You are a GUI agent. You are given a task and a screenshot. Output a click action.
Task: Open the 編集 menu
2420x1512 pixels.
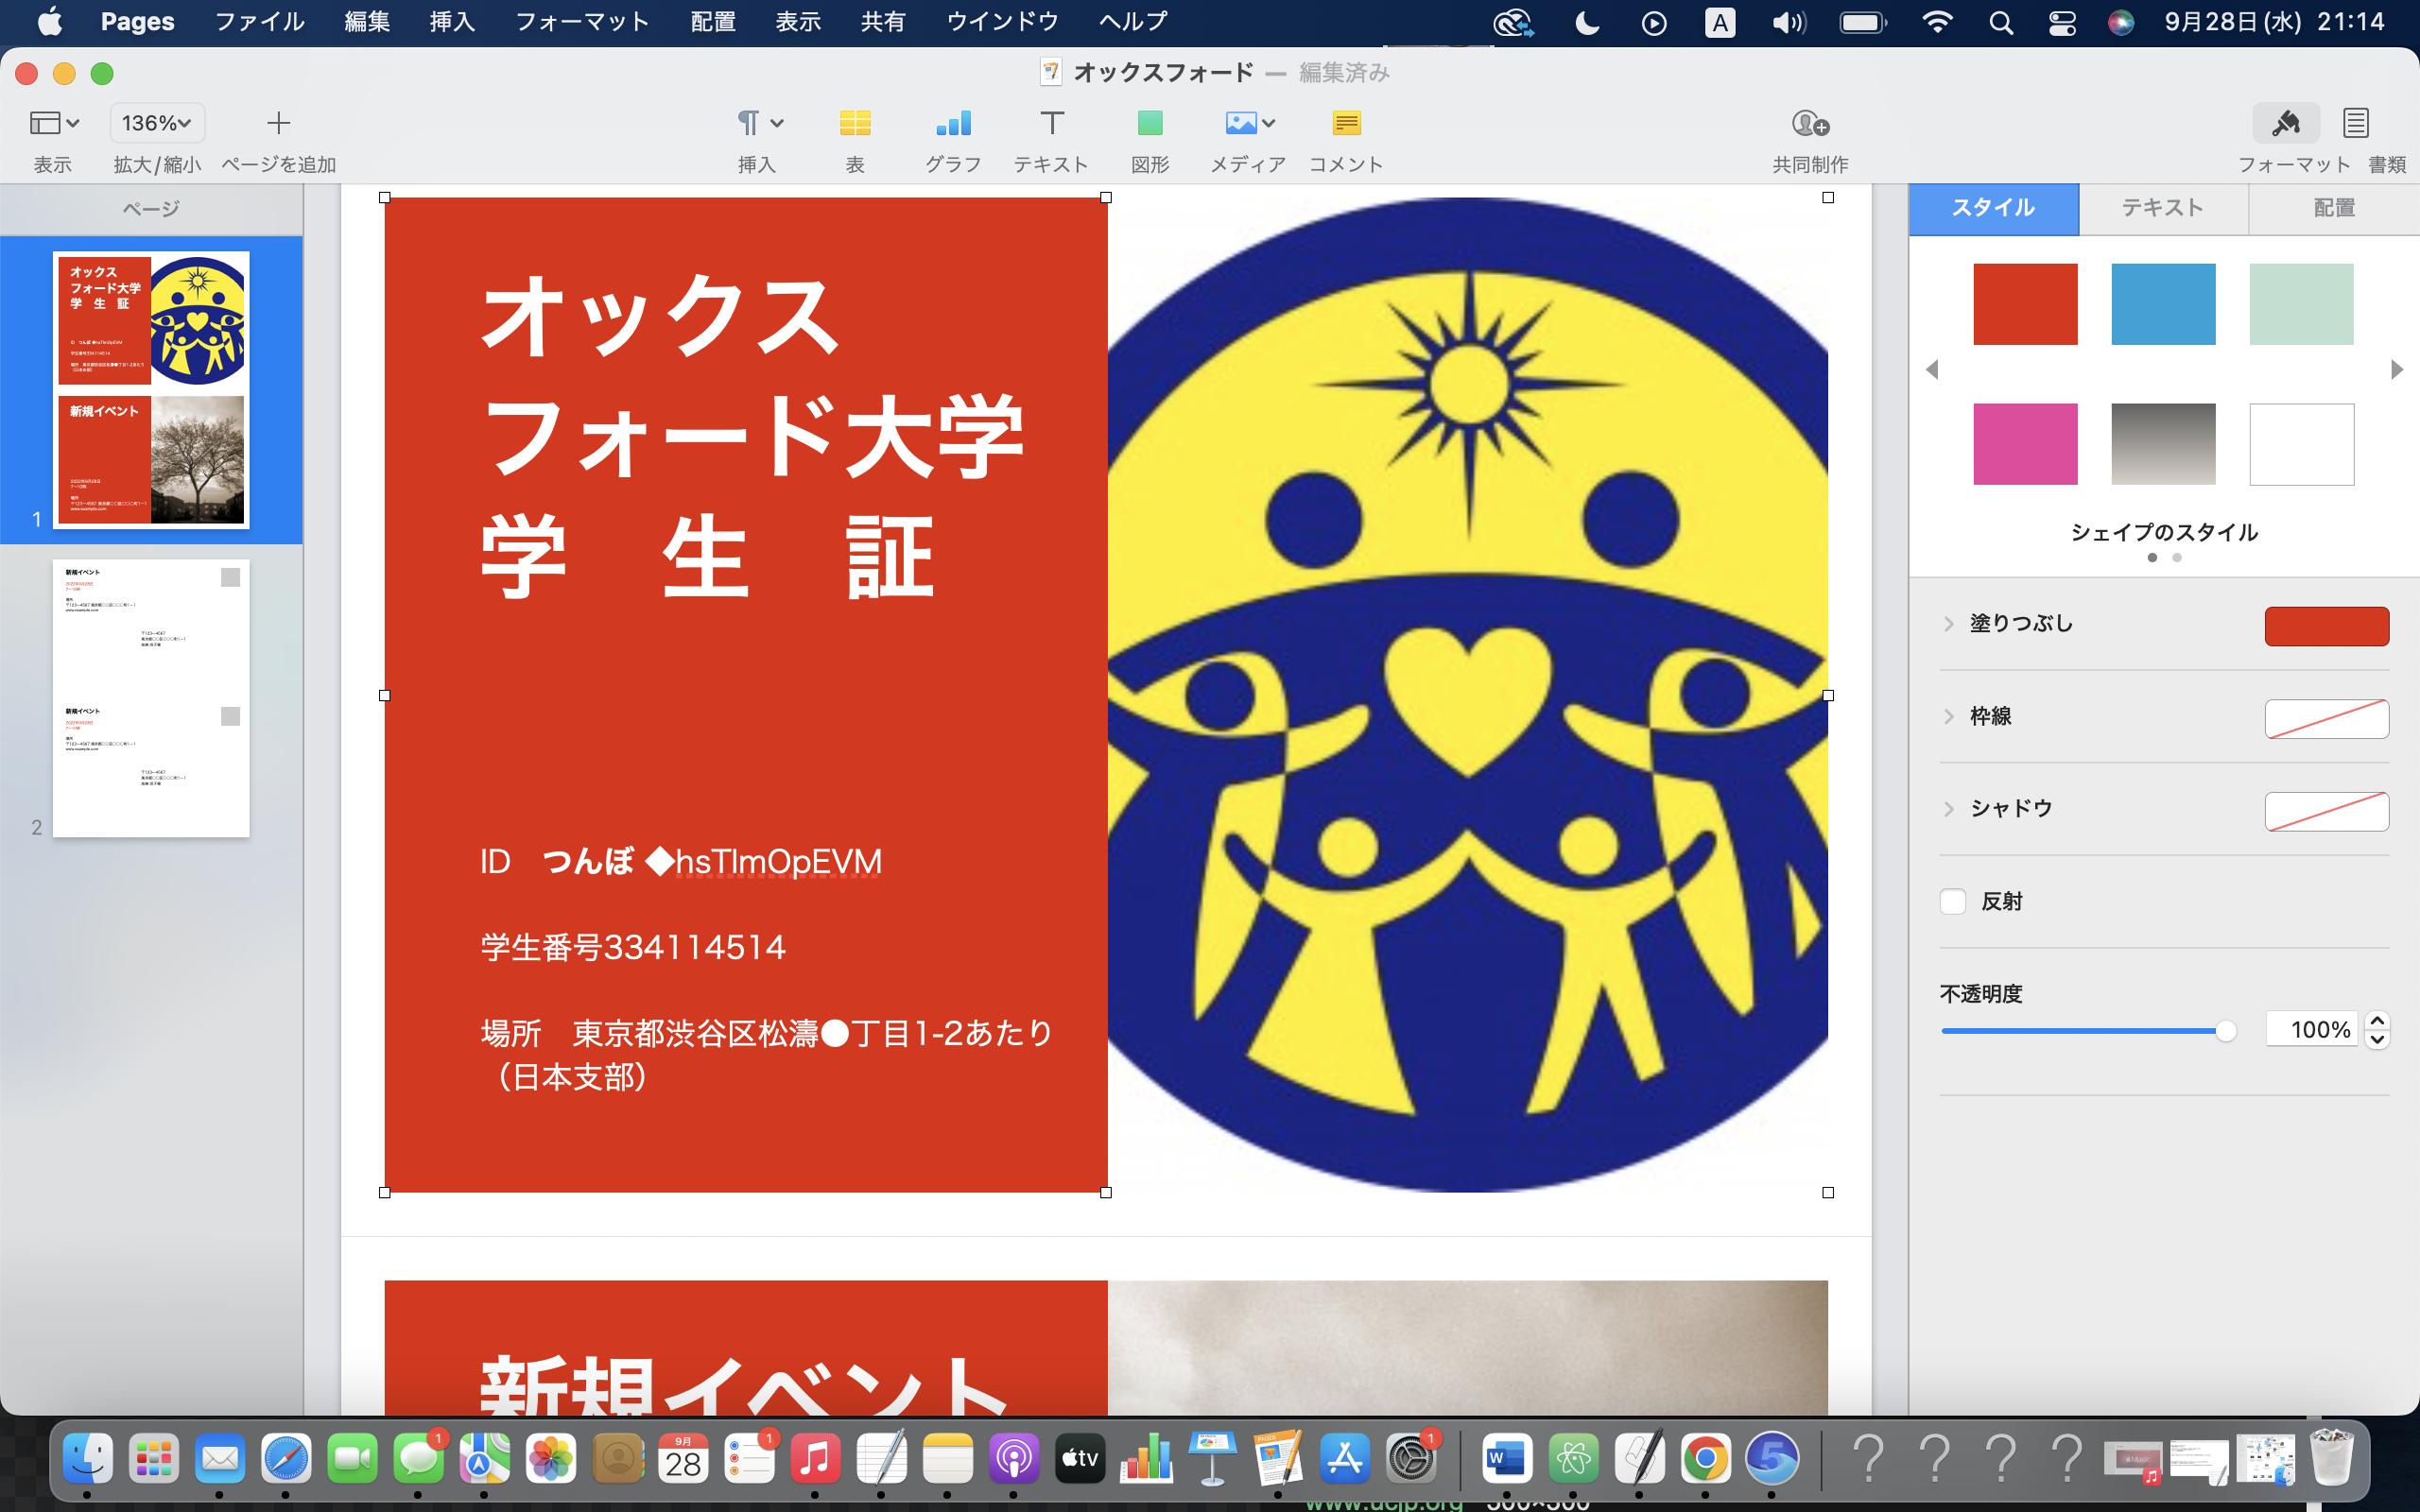pyautogui.click(x=367, y=22)
